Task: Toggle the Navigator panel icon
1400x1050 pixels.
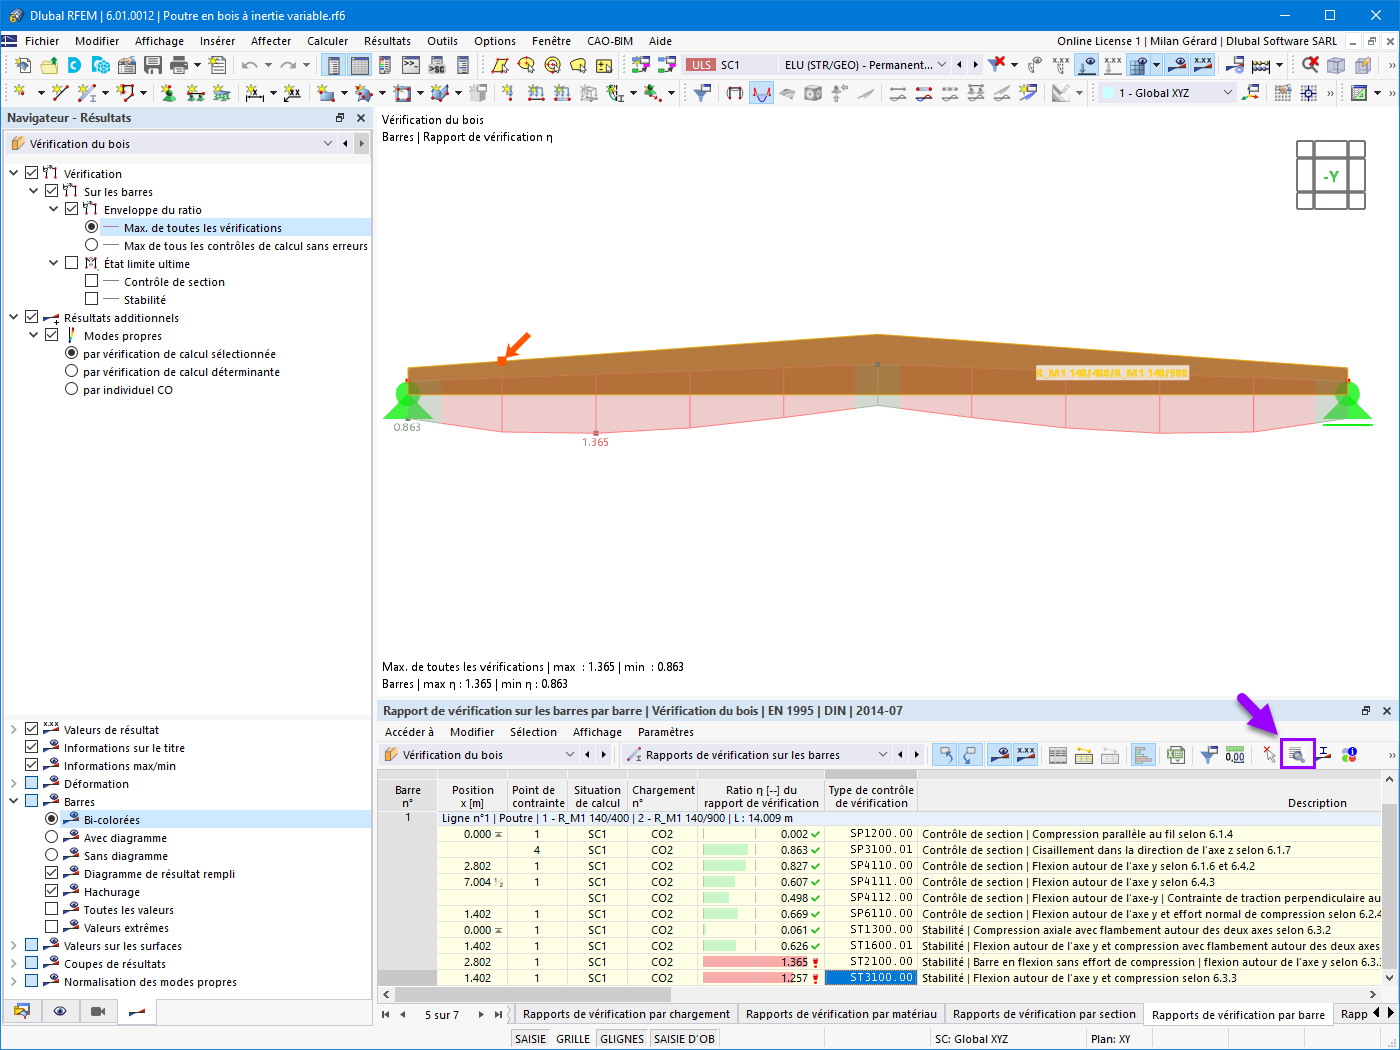Action: coord(334,65)
